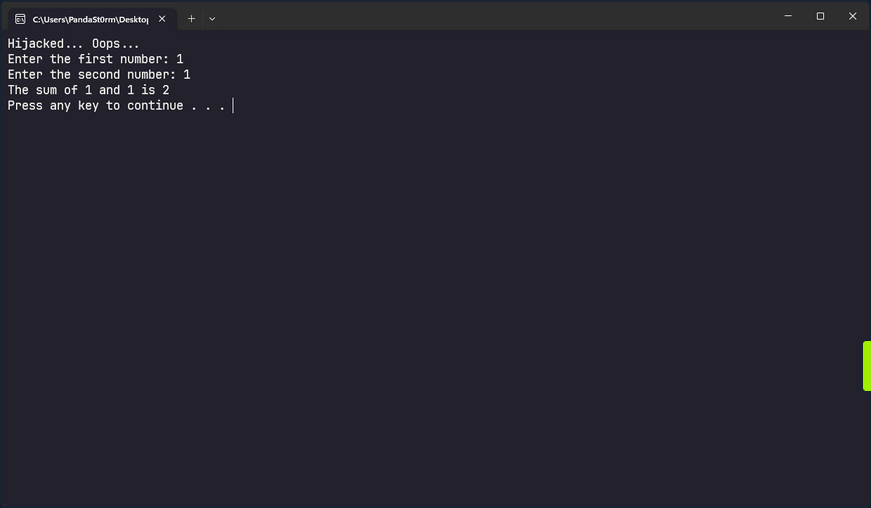871x508 pixels.
Task: Click the value 1 after second number prompt
Action: pyautogui.click(x=187, y=75)
